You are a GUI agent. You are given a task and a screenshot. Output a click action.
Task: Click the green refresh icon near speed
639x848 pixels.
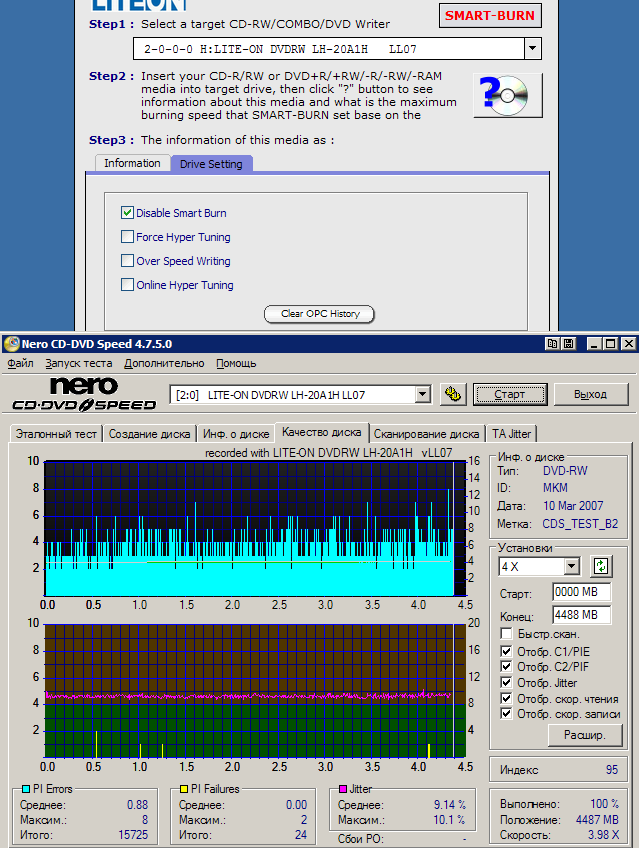(600, 566)
